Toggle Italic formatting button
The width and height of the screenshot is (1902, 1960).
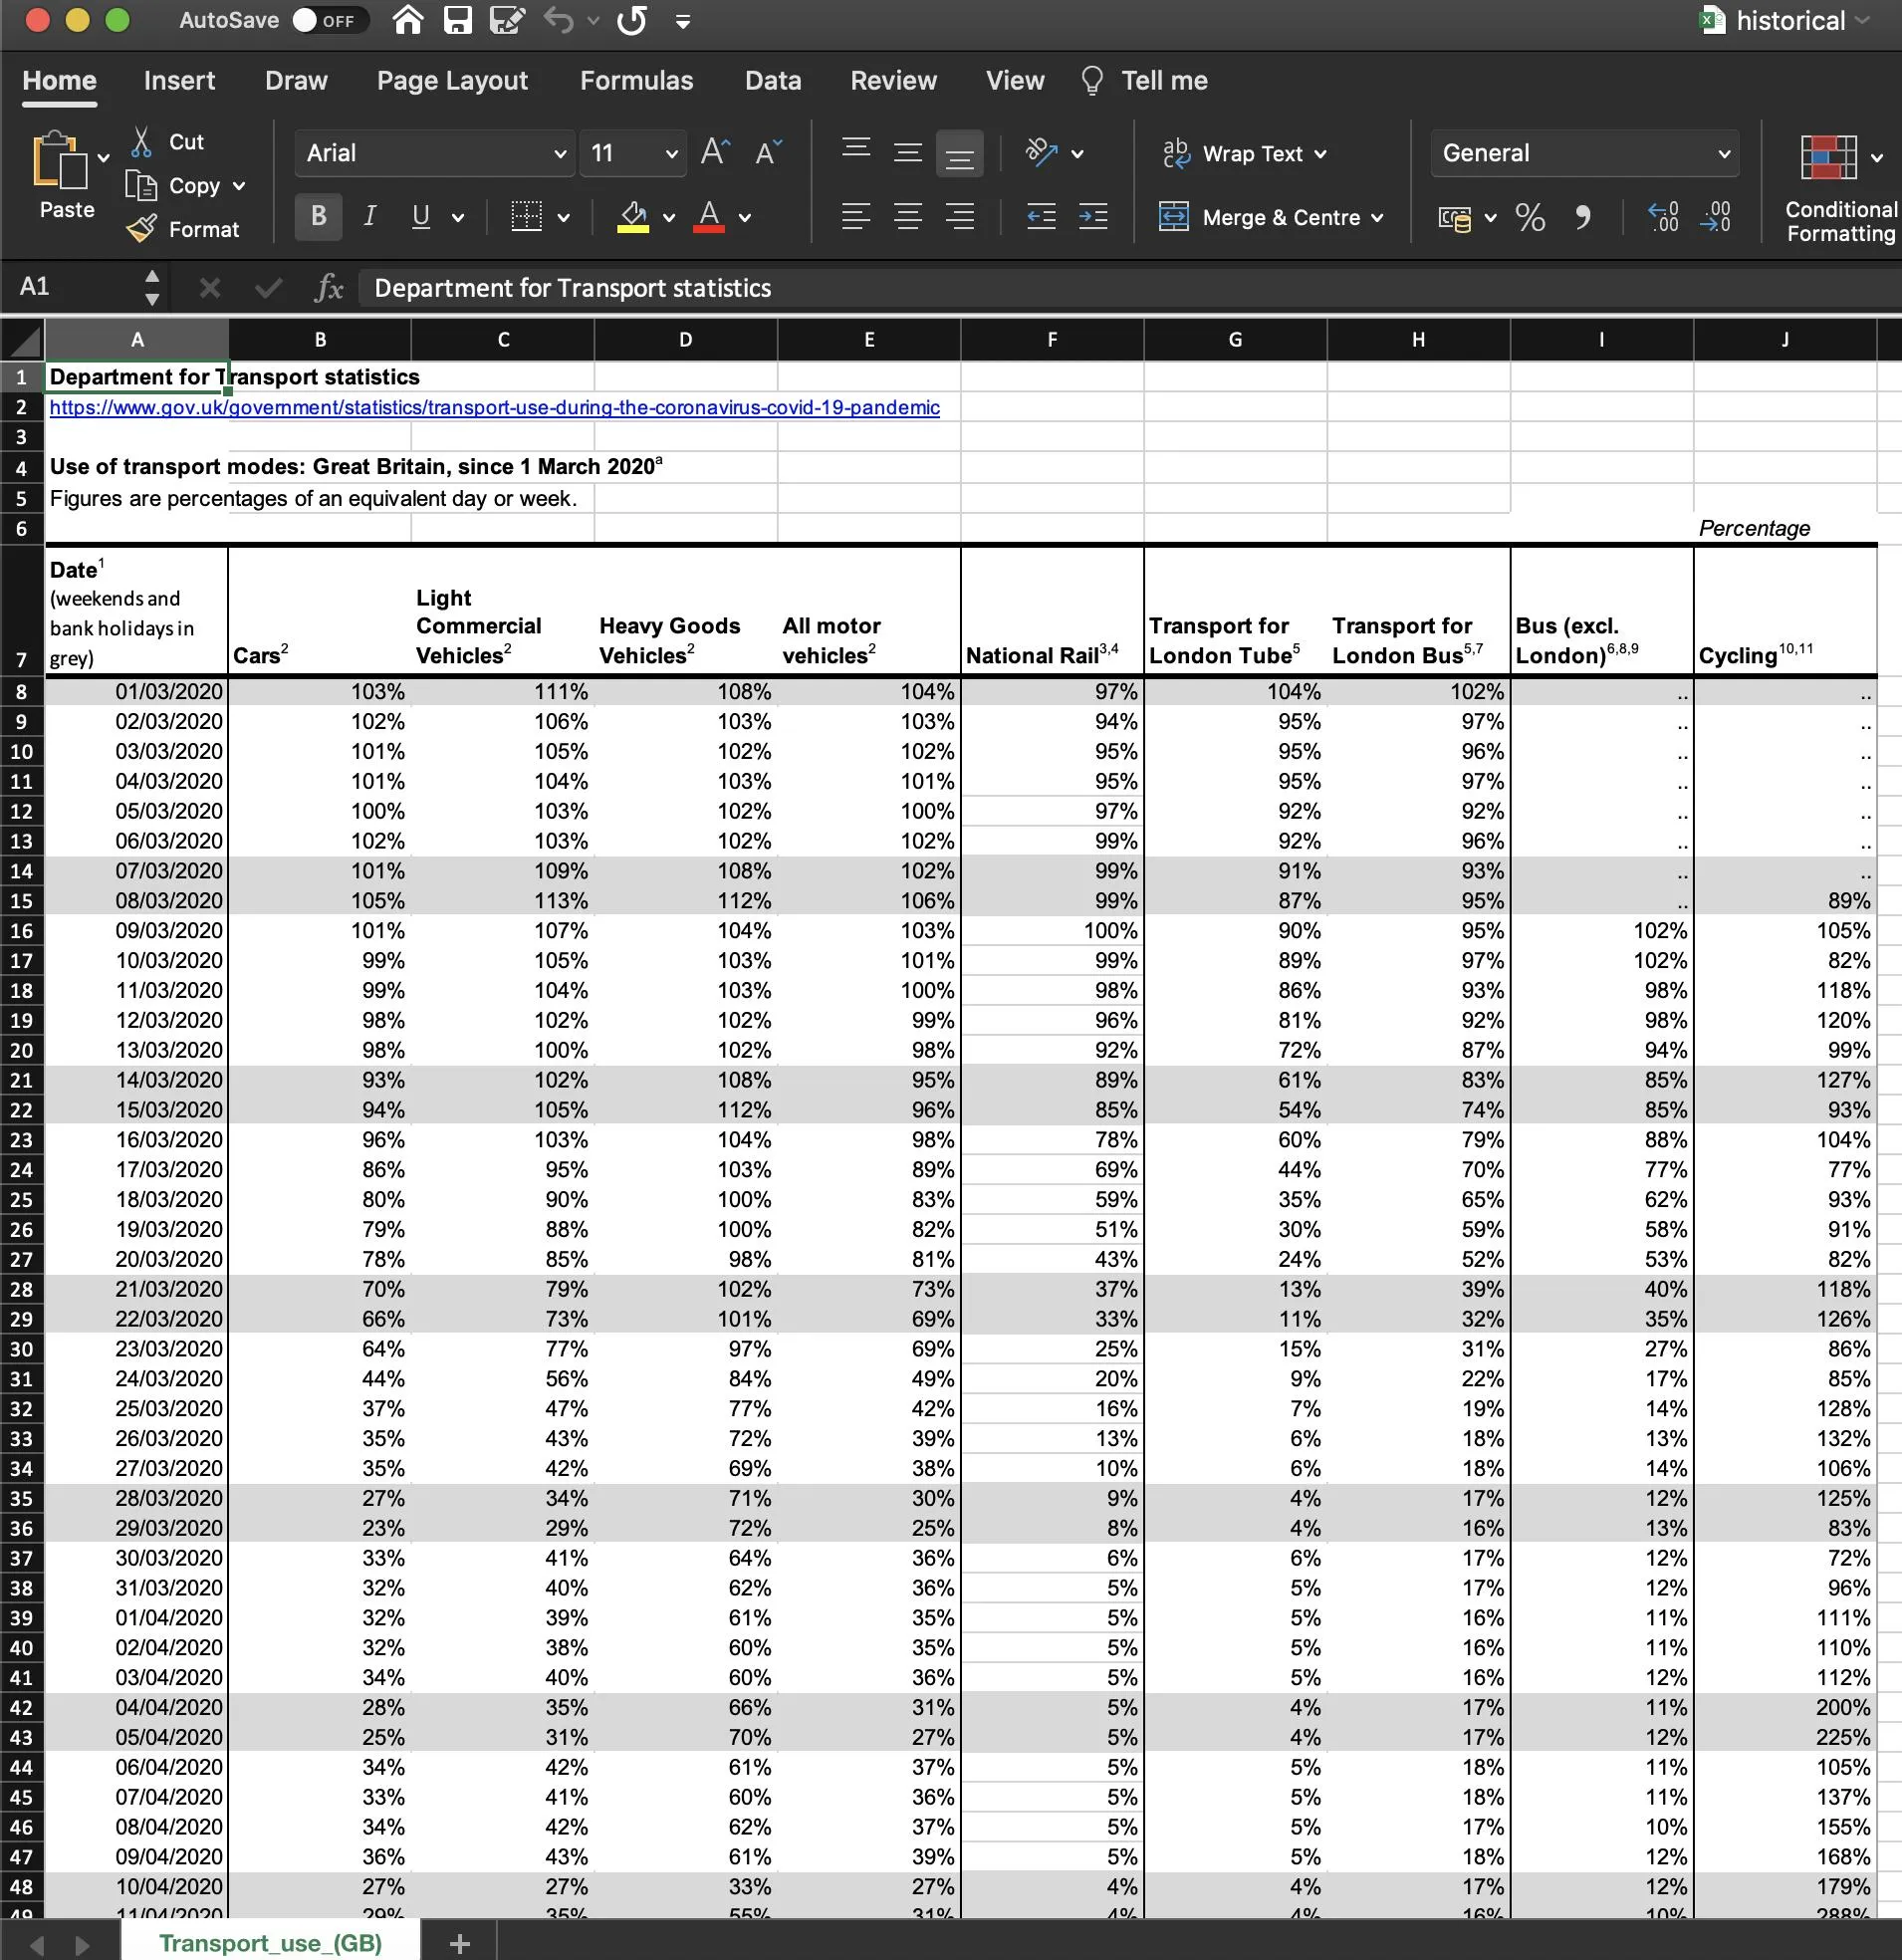click(370, 217)
